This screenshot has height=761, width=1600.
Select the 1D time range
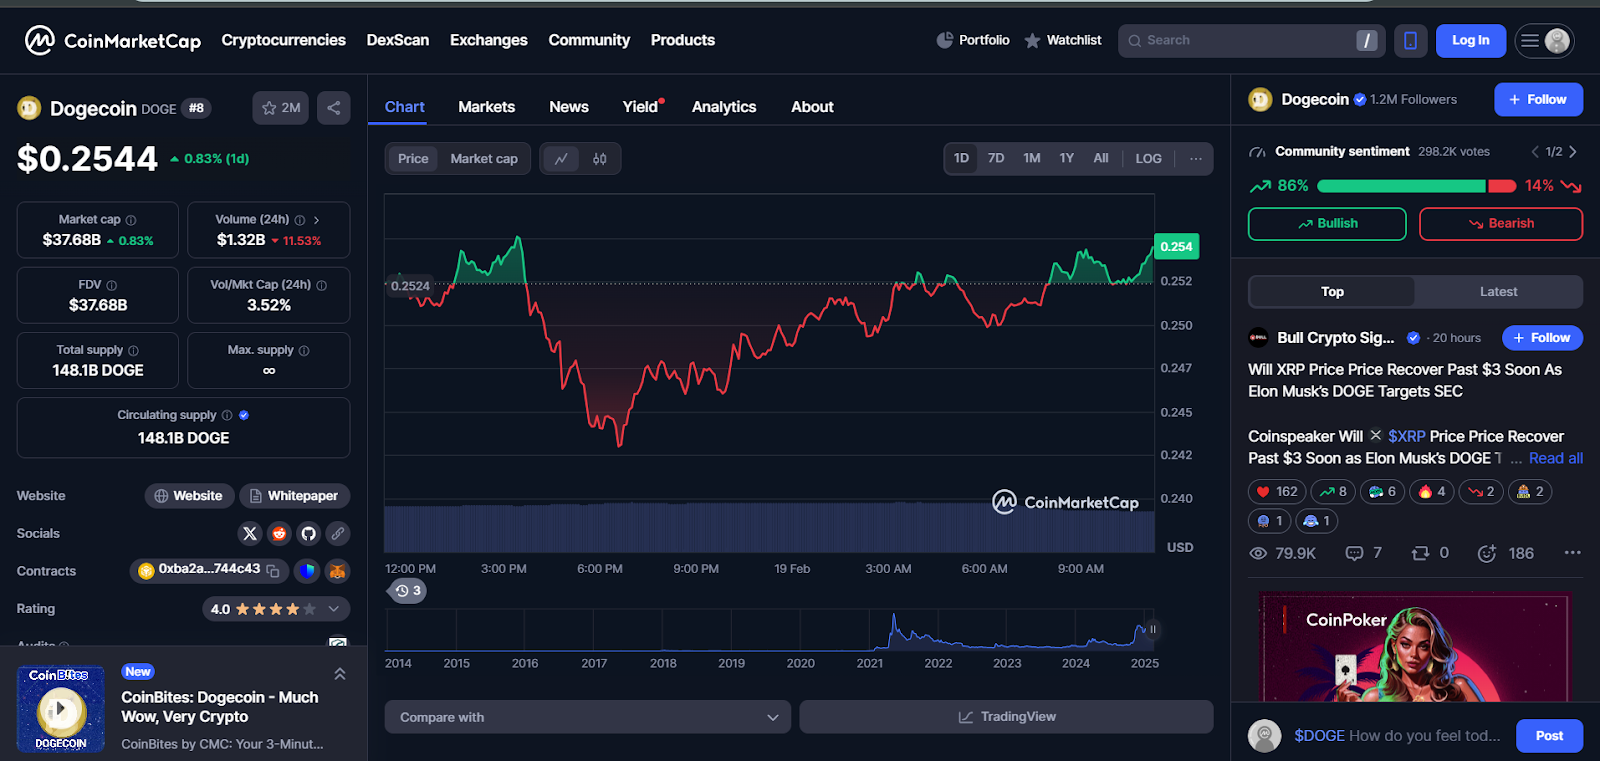pos(961,158)
